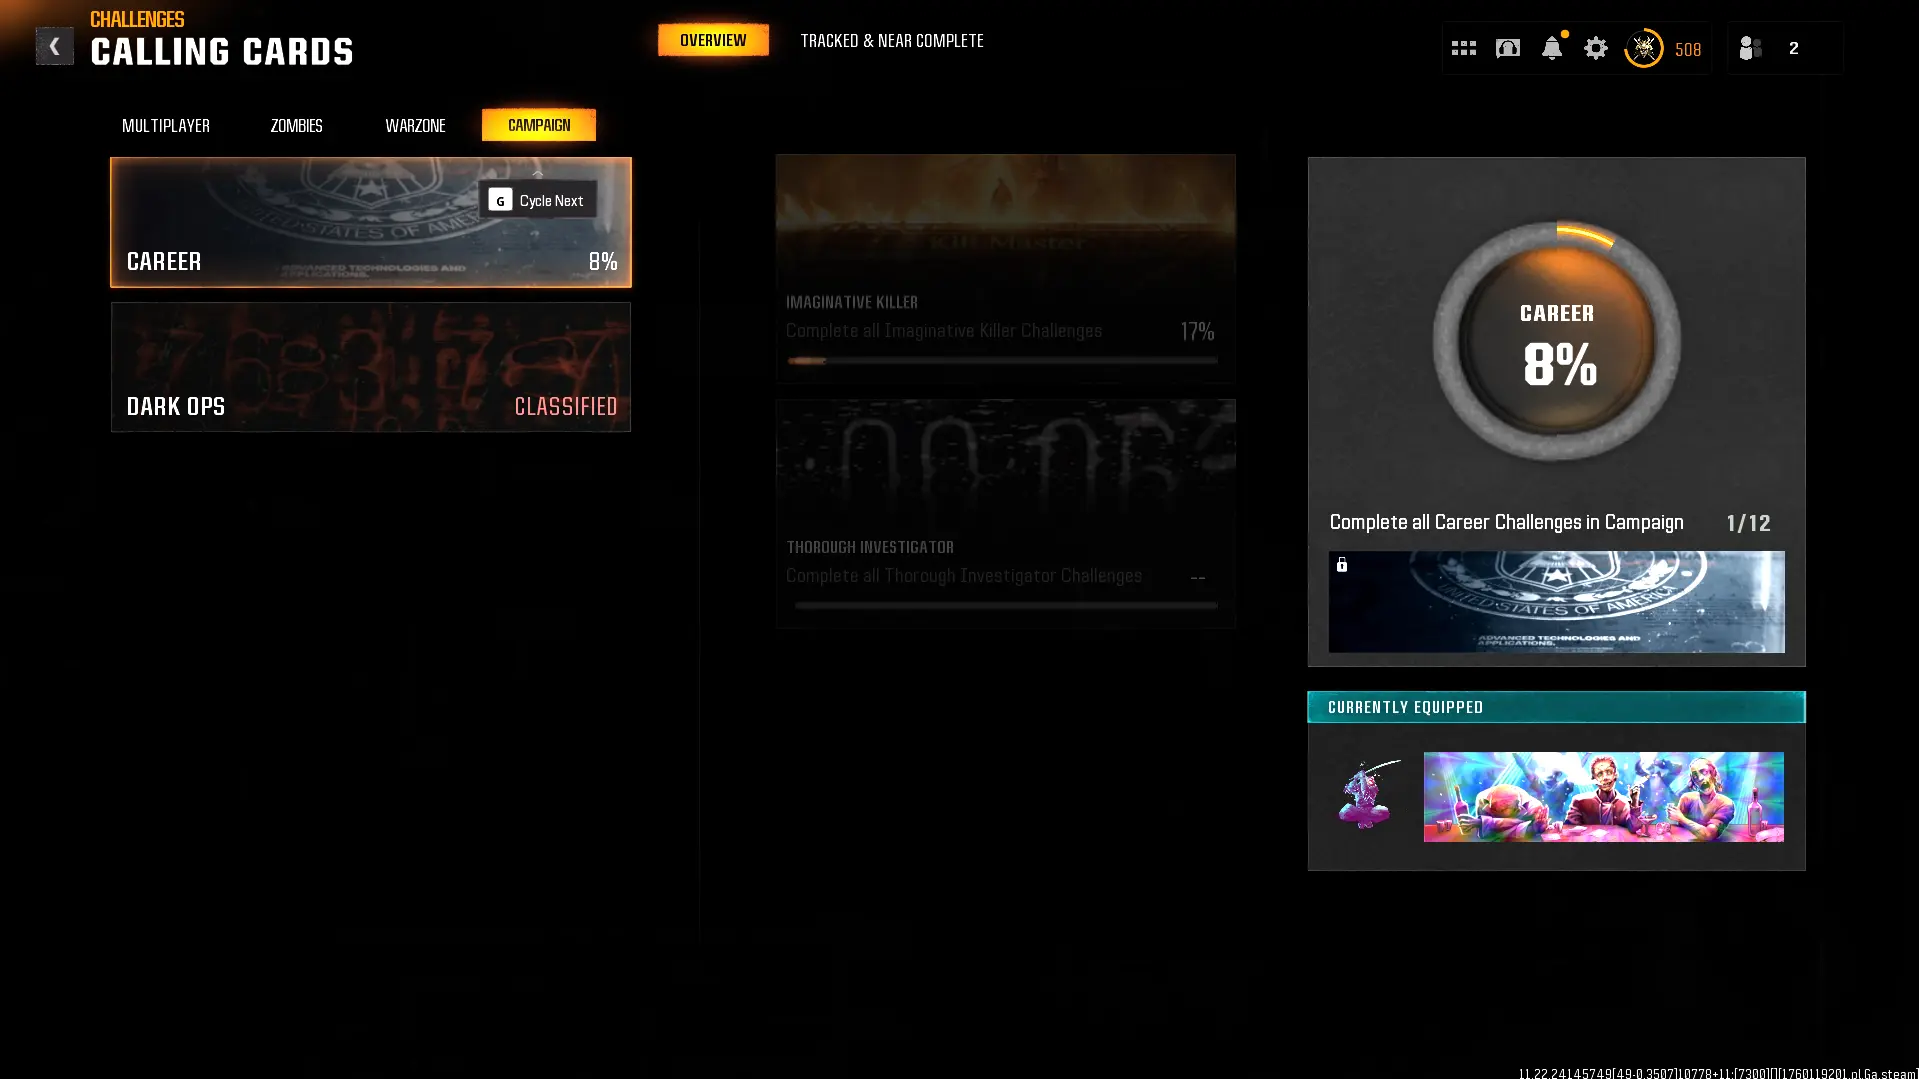Open the notifications bell
The height and width of the screenshot is (1079, 1919).
pyautogui.click(x=1551, y=48)
